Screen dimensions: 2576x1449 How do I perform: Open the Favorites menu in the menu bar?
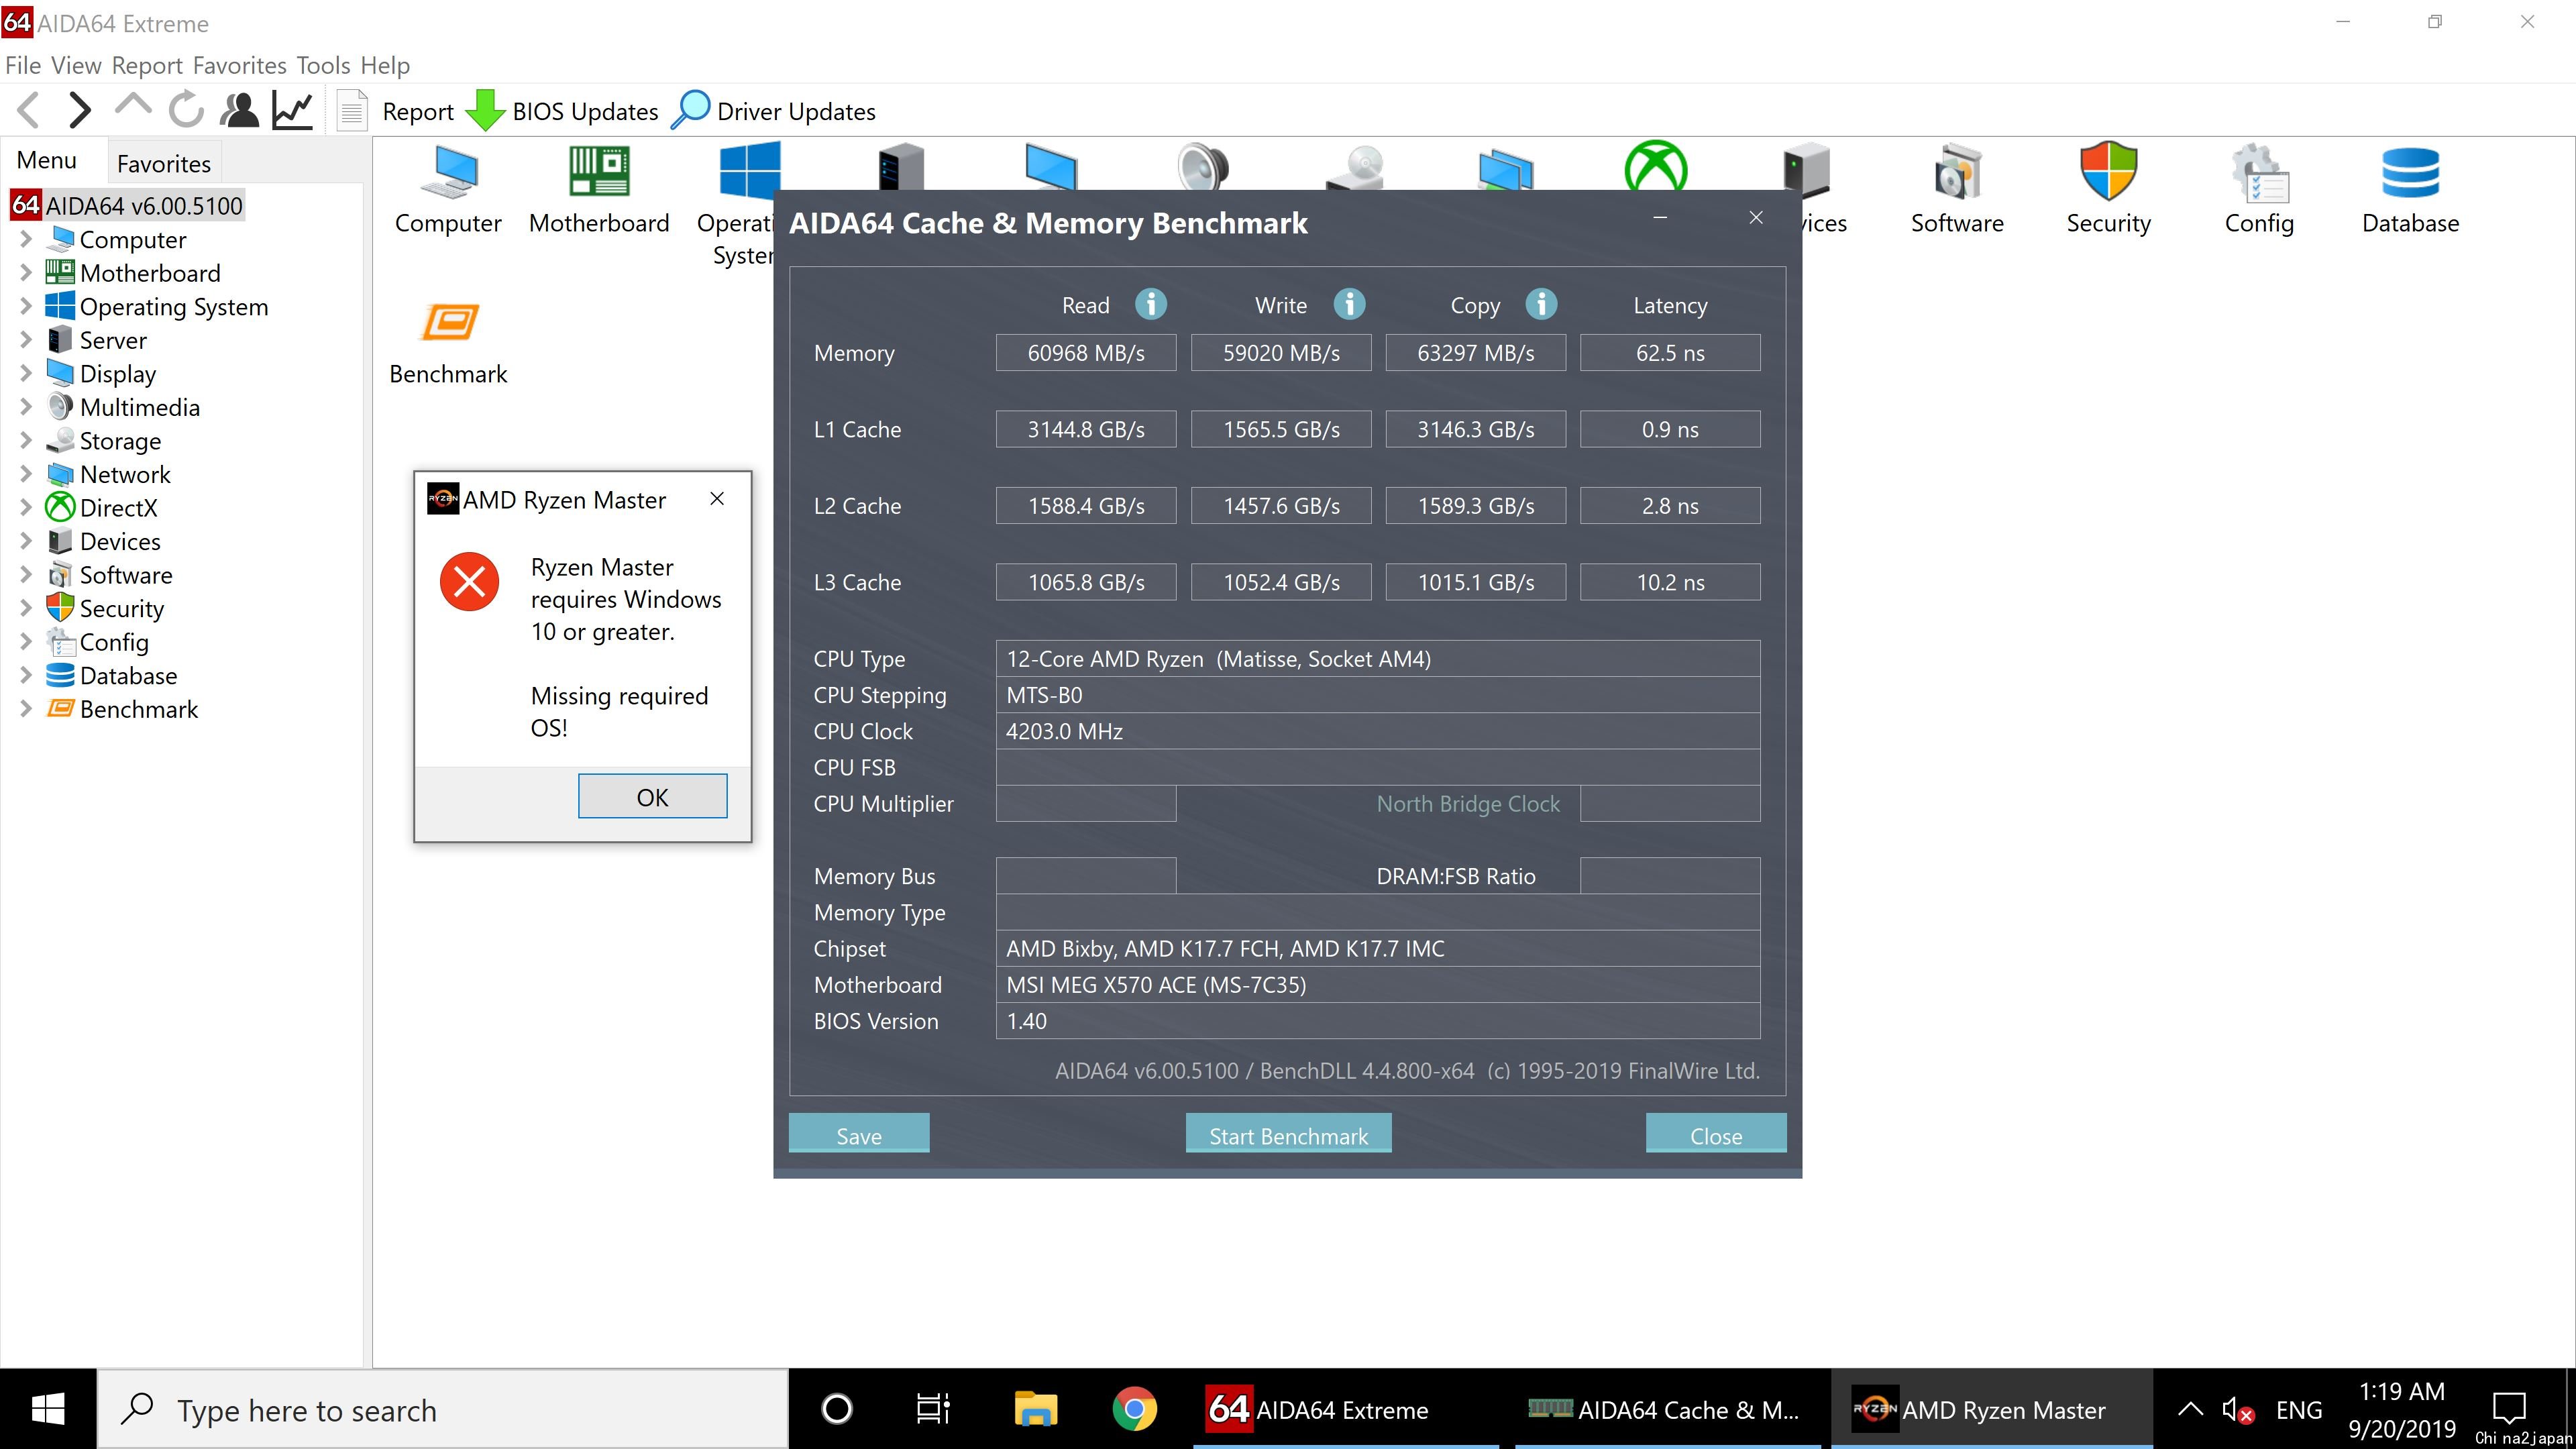pyautogui.click(x=240, y=65)
